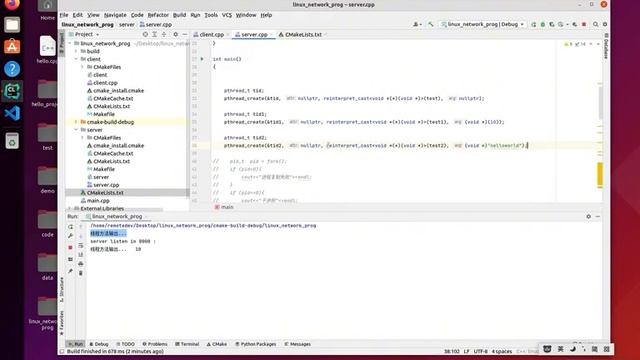Collapse the server folder
This screenshot has height=360, width=640.
coord(76,130)
